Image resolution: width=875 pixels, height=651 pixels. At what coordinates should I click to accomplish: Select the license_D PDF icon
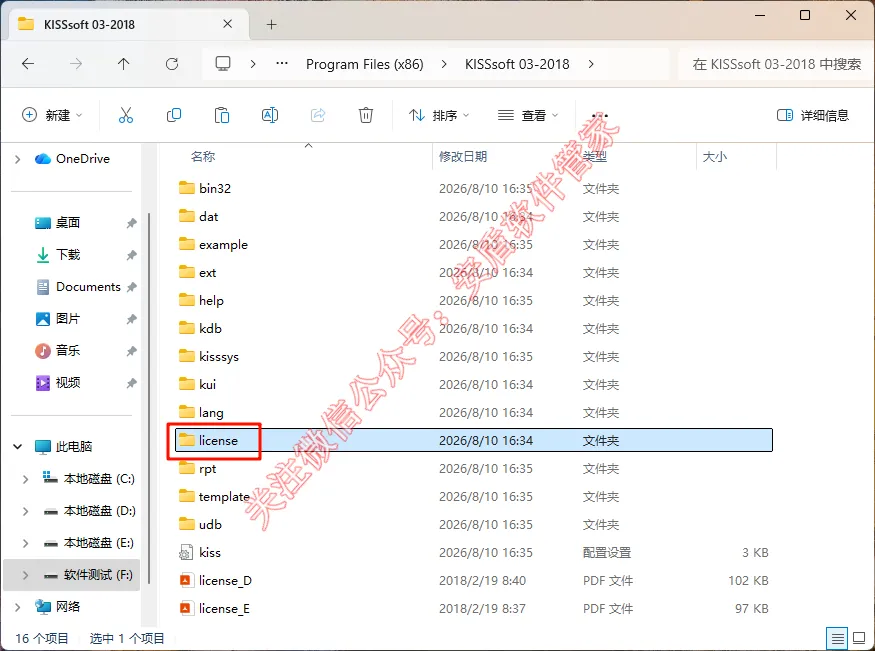click(185, 580)
